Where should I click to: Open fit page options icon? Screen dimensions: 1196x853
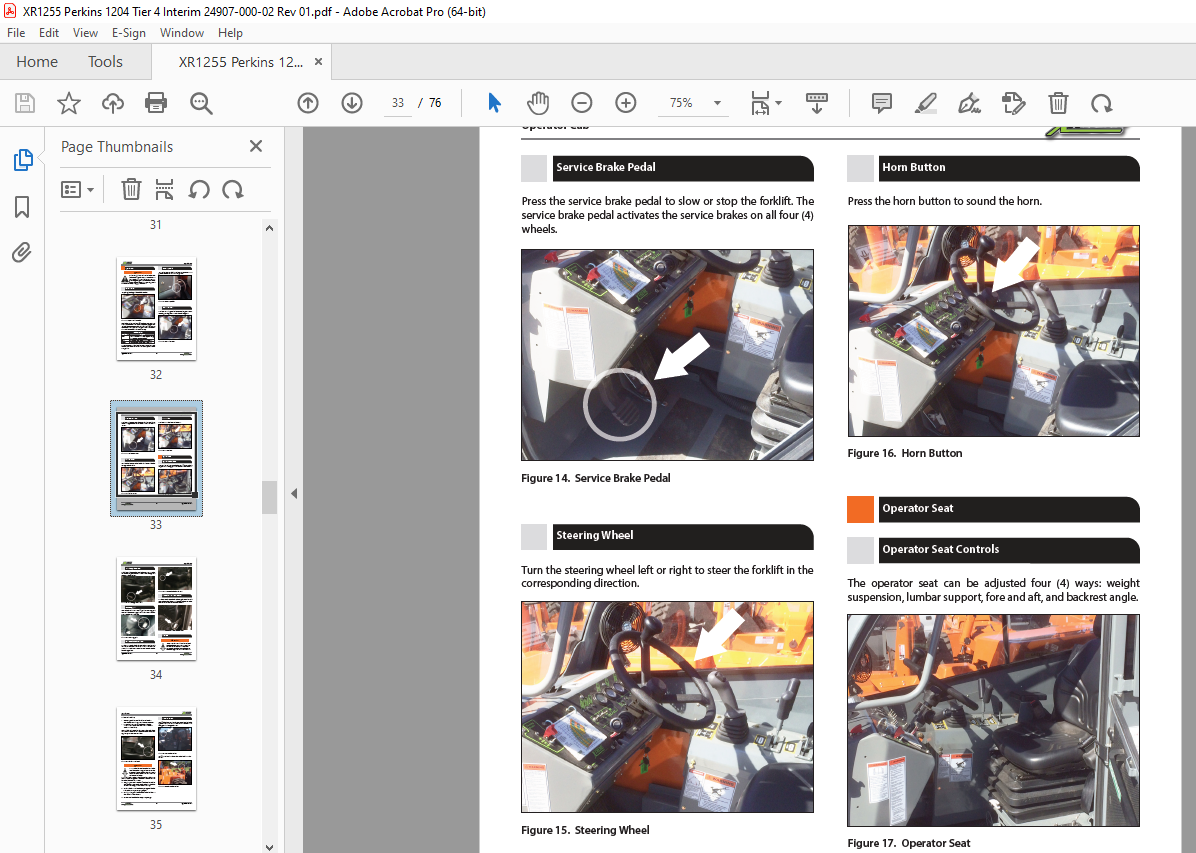(x=760, y=103)
